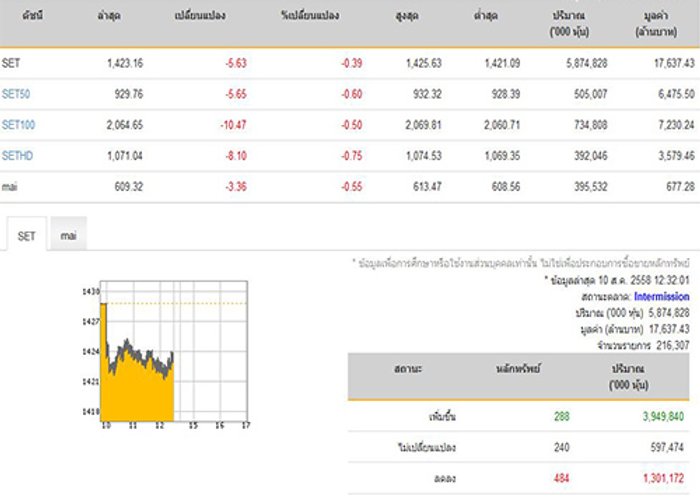Select SET50 last value 929.76
Image resolution: width=700 pixels, height=504 pixels.
[x=129, y=94]
